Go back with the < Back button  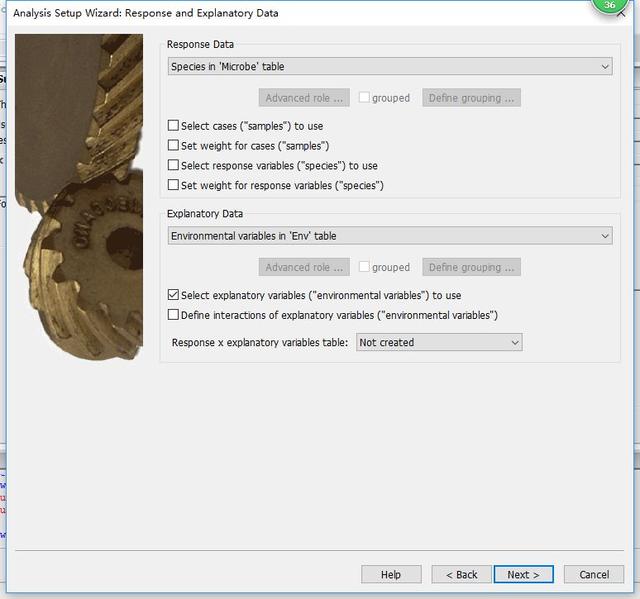point(461,574)
